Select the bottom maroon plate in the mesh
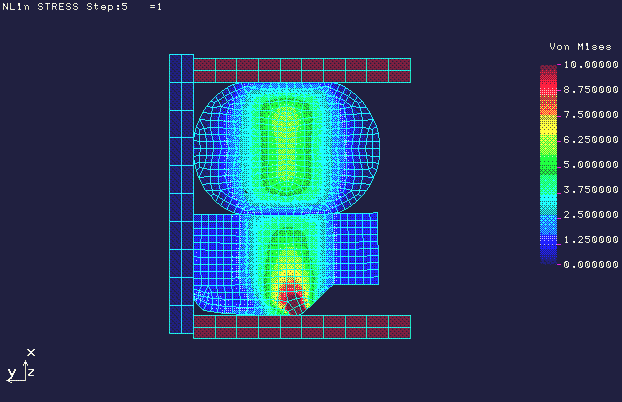The width and height of the screenshot is (622, 402). pyautogui.click(x=301, y=327)
